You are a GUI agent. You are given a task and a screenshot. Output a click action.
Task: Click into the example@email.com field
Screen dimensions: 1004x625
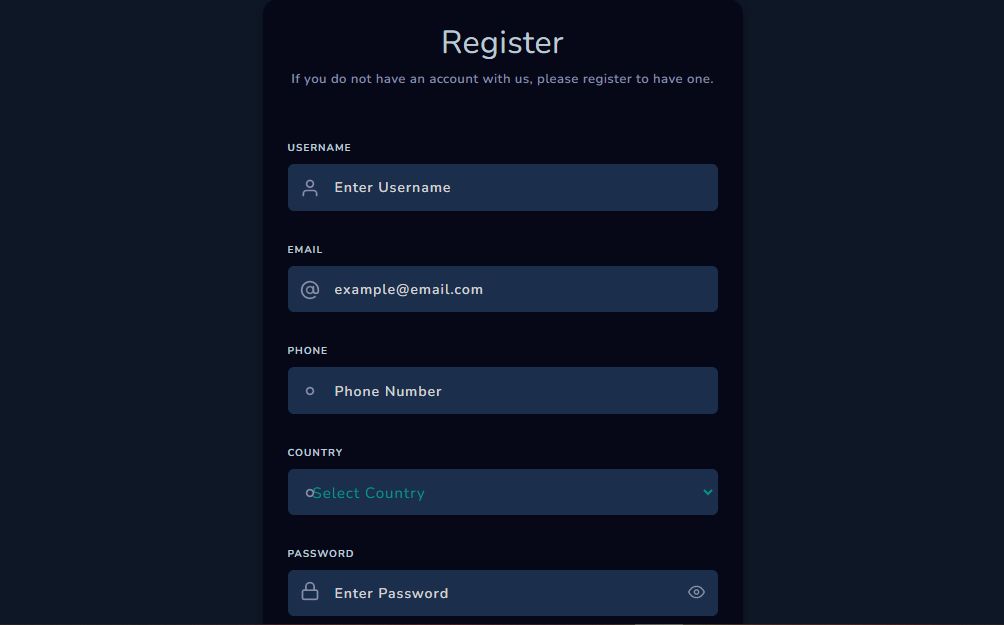click(520, 290)
